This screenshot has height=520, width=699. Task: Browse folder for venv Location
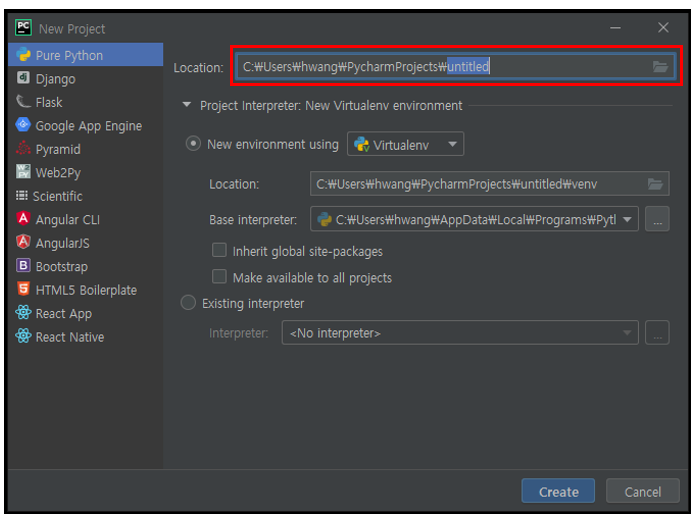click(655, 184)
